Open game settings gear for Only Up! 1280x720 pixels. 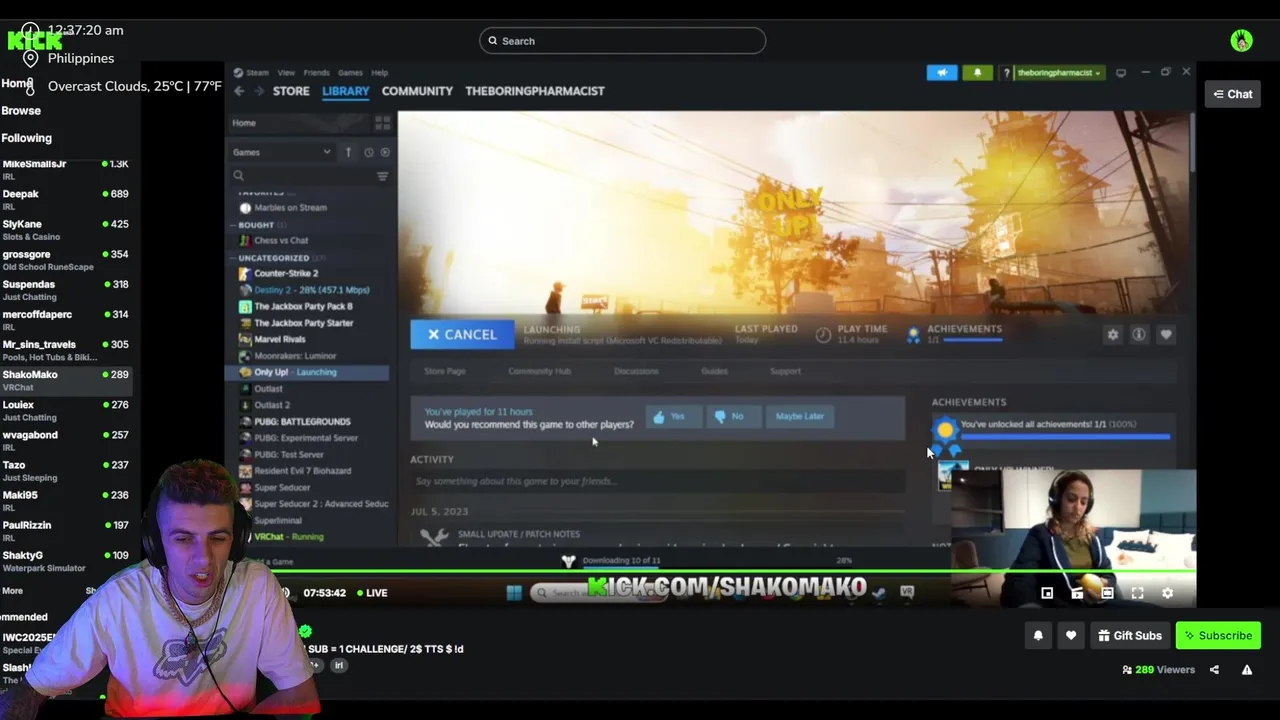coord(1113,335)
